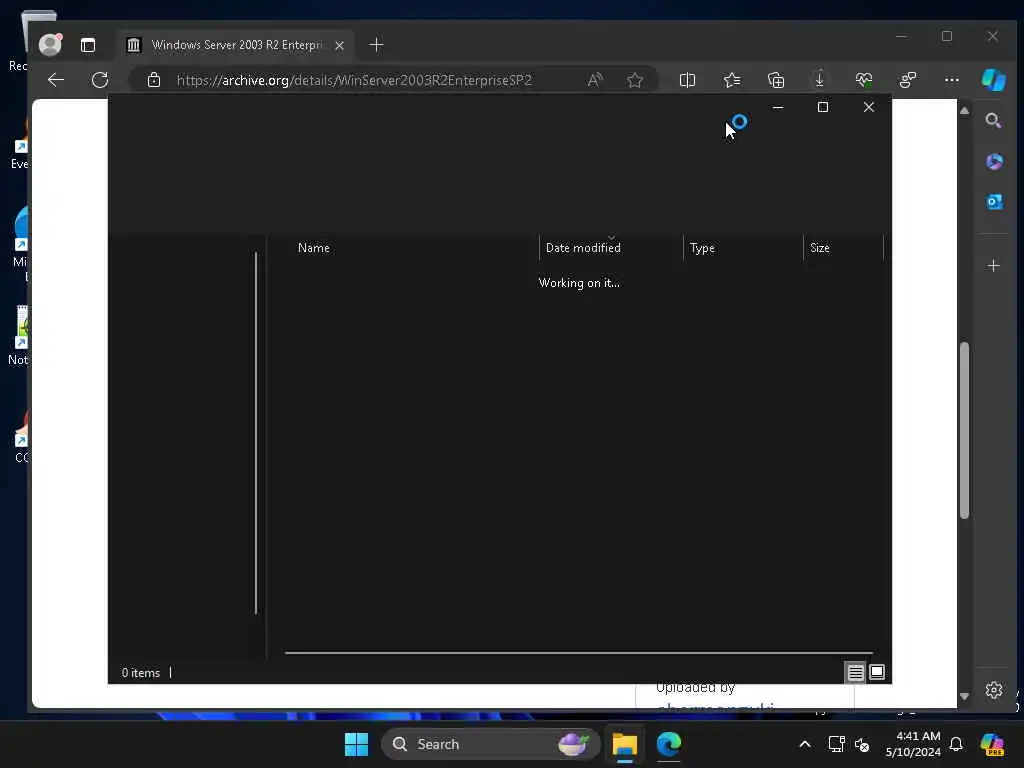The image size is (1024, 768).
Task: Launch Copilot from Edge toolbar
Action: (x=994, y=80)
